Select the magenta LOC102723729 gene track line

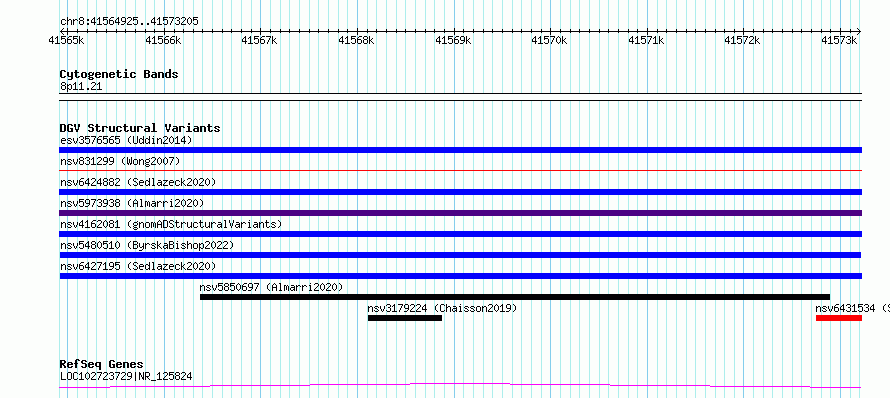460,386
